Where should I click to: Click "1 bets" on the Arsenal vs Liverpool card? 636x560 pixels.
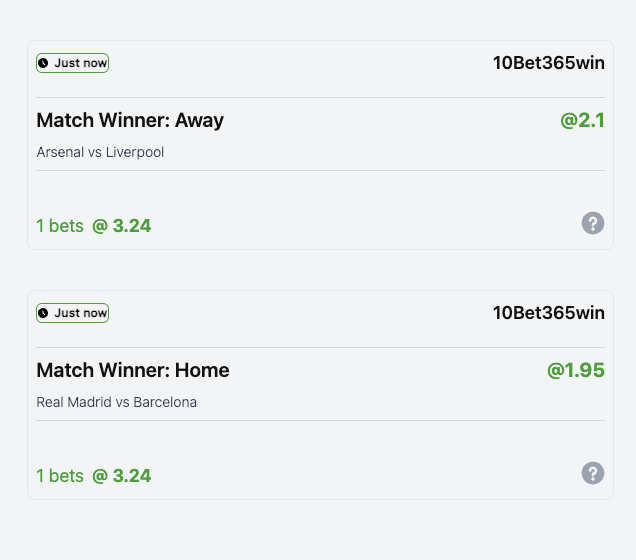coord(60,226)
